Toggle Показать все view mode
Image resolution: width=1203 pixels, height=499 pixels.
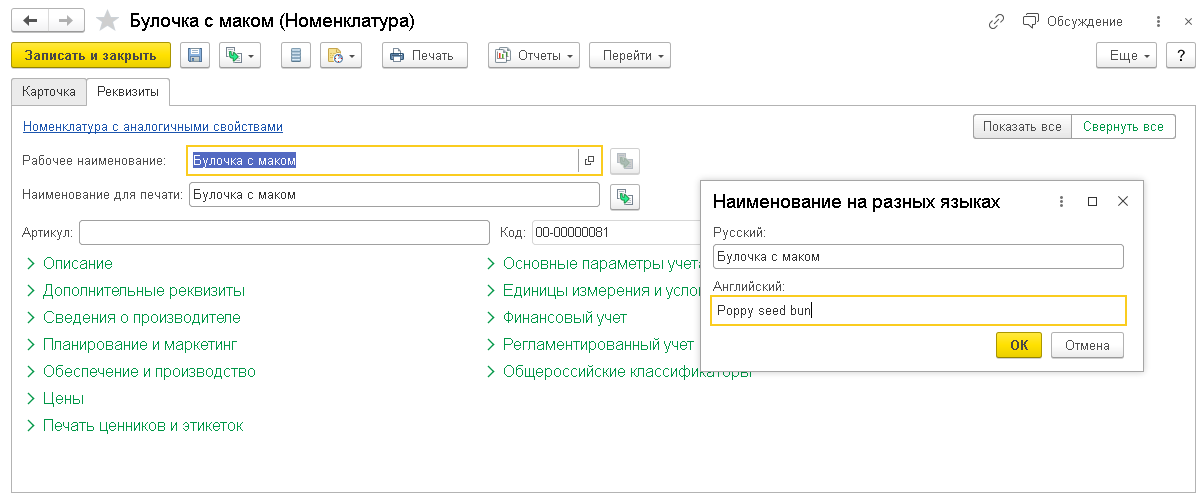(1021, 127)
